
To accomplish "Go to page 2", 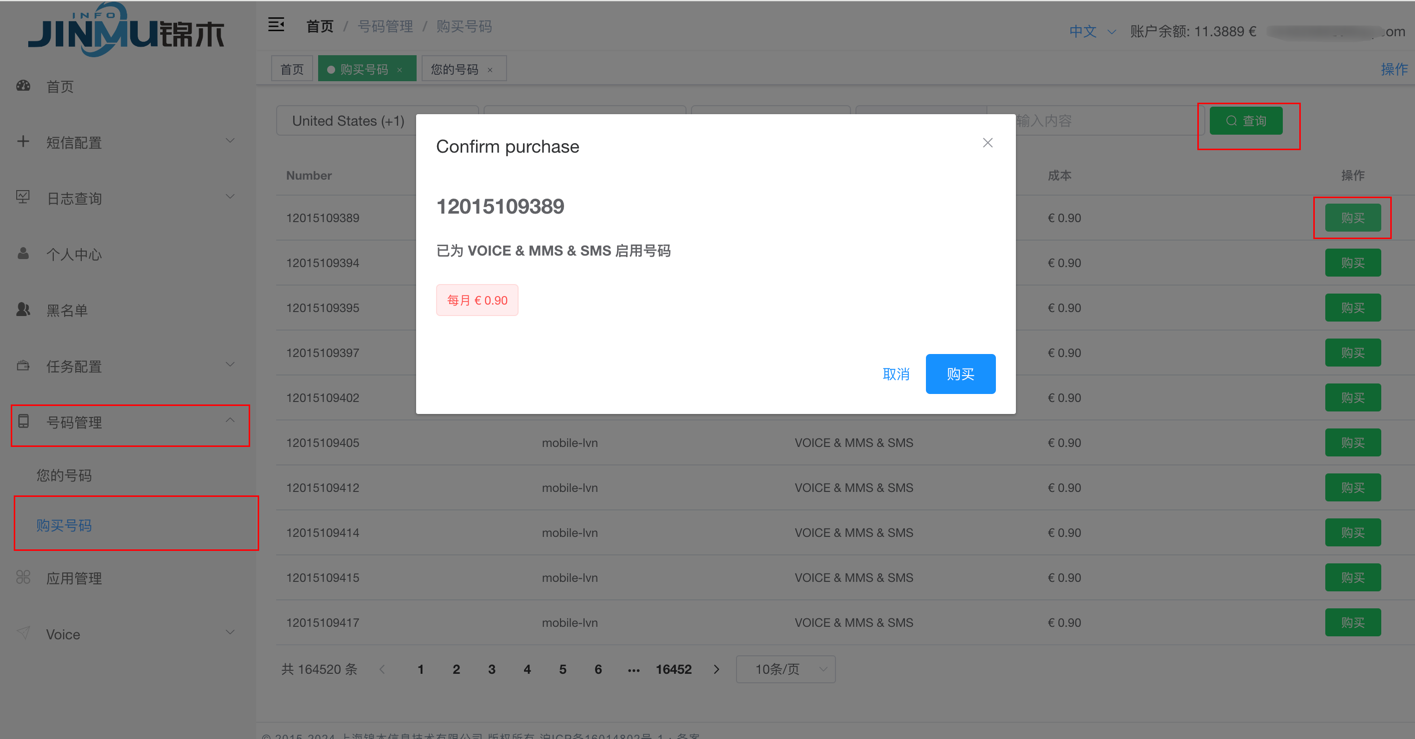I will (456, 669).
